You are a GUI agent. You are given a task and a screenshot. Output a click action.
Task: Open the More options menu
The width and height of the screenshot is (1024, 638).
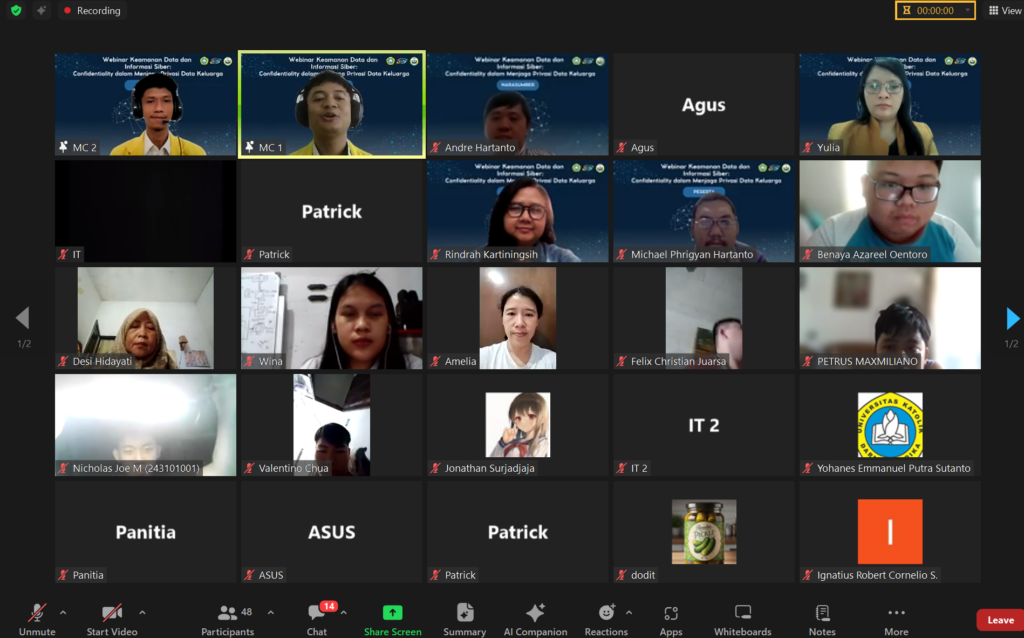click(x=896, y=613)
